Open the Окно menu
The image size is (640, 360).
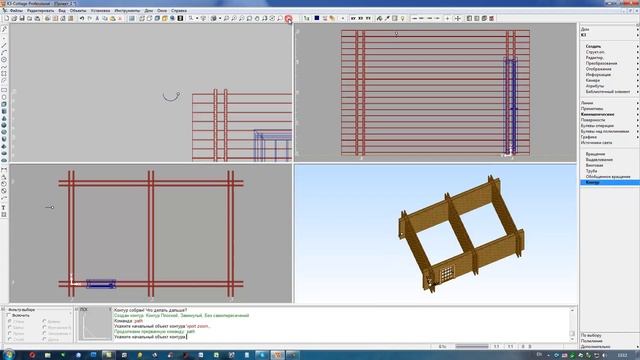162,11
